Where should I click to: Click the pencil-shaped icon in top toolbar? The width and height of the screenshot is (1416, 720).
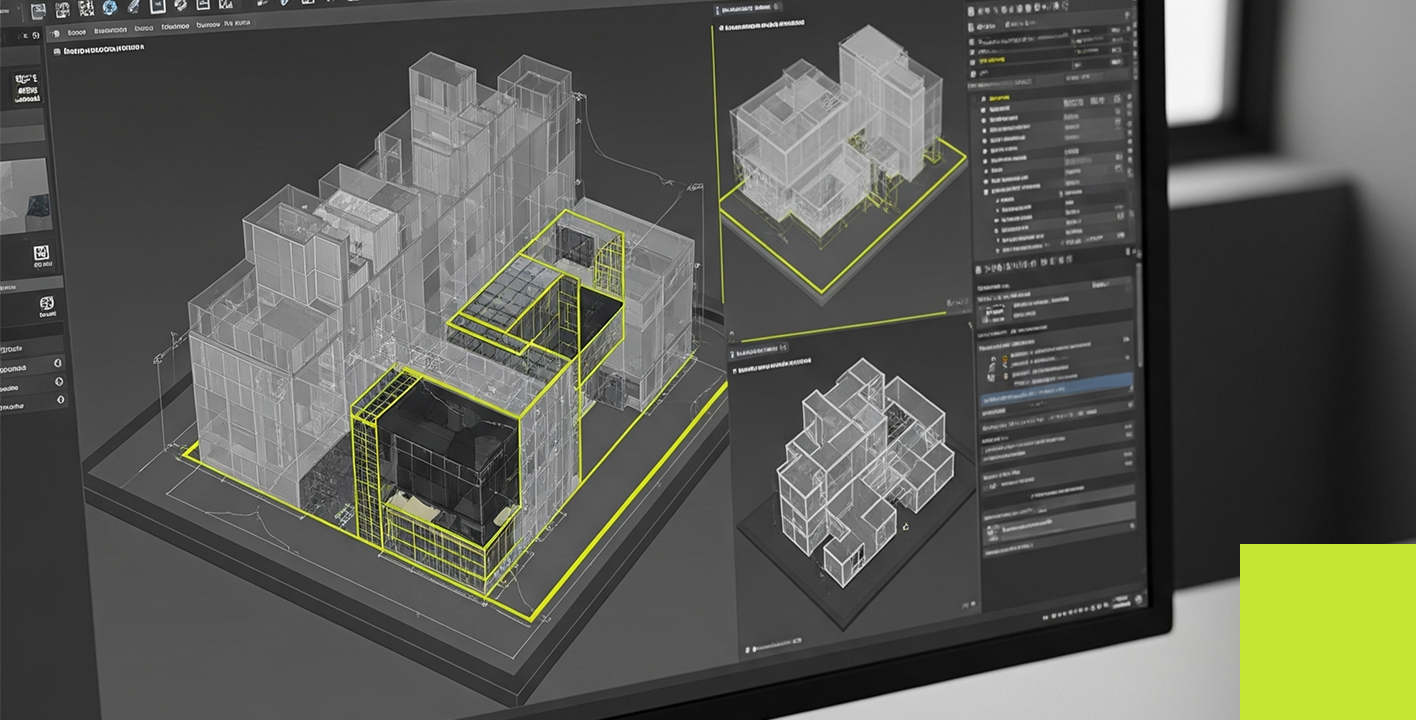tap(134, 7)
